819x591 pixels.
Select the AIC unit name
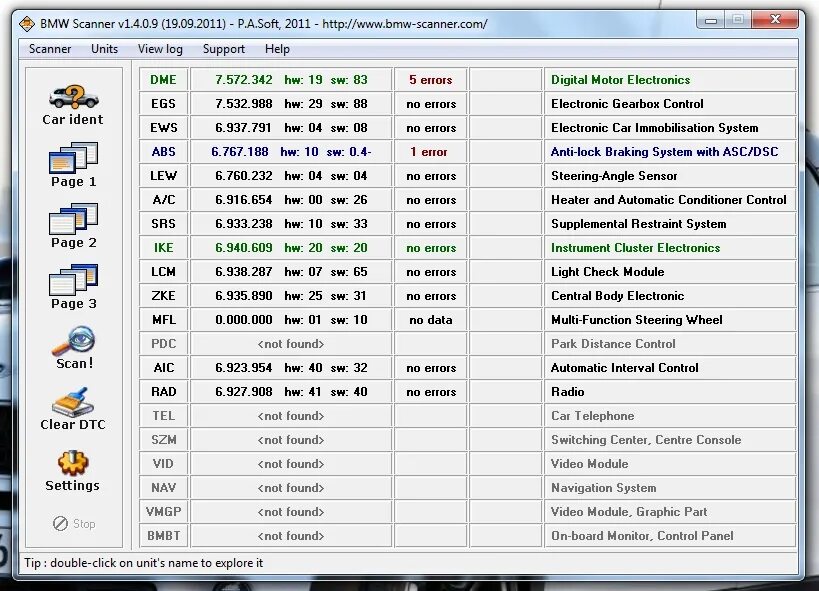pyautogui.click(x=163, y=368)
